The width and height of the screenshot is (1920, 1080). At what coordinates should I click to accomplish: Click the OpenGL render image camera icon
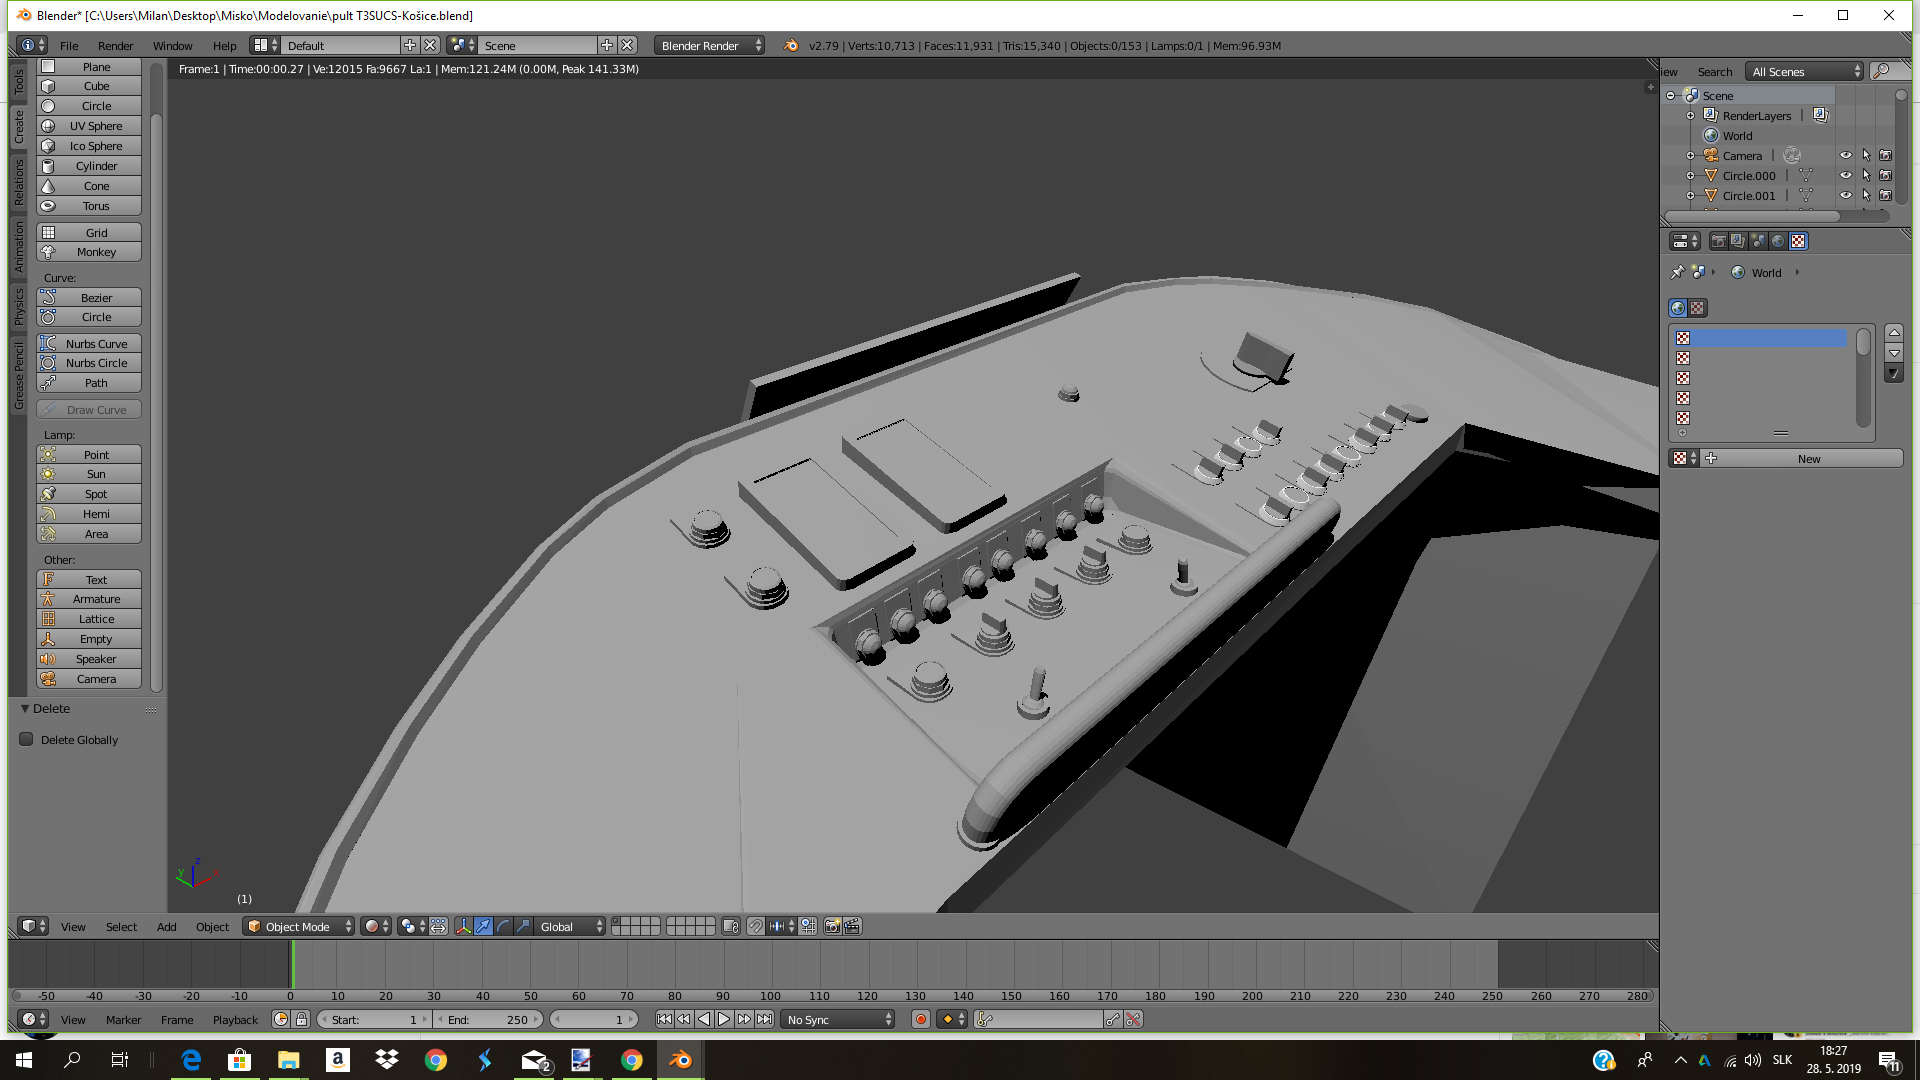tap(832, 927)
